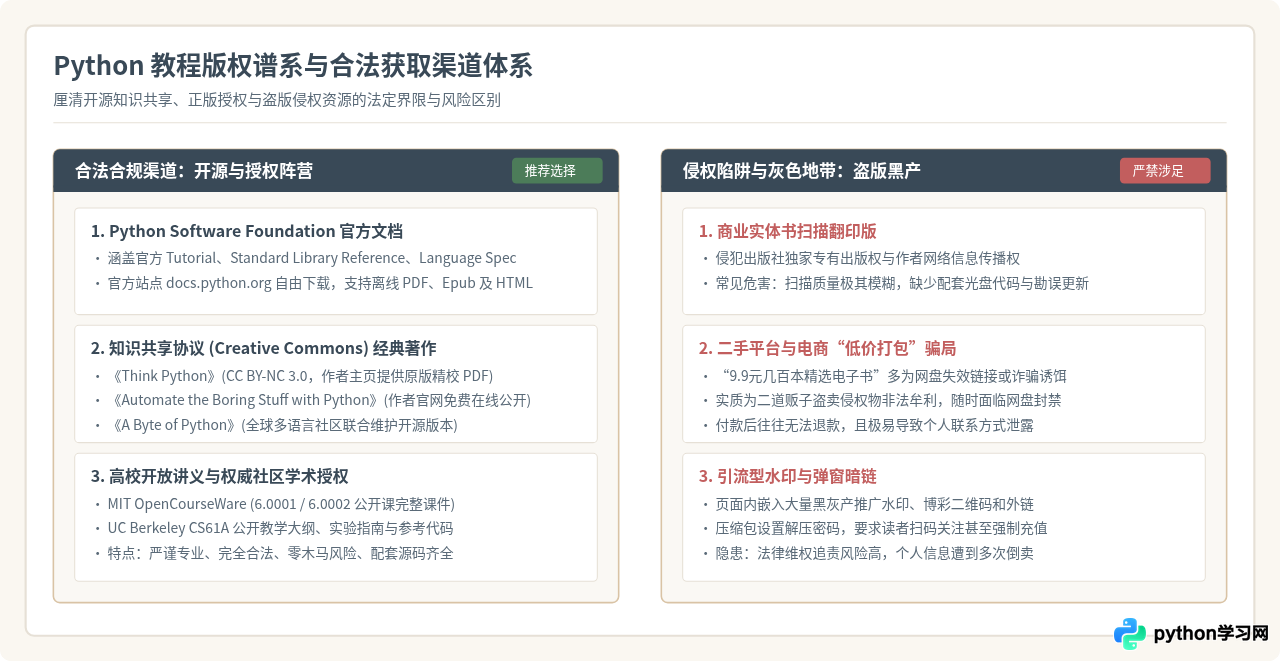
Task: Click the 严禁涉足 red badge
Action: coord(1165,171)
